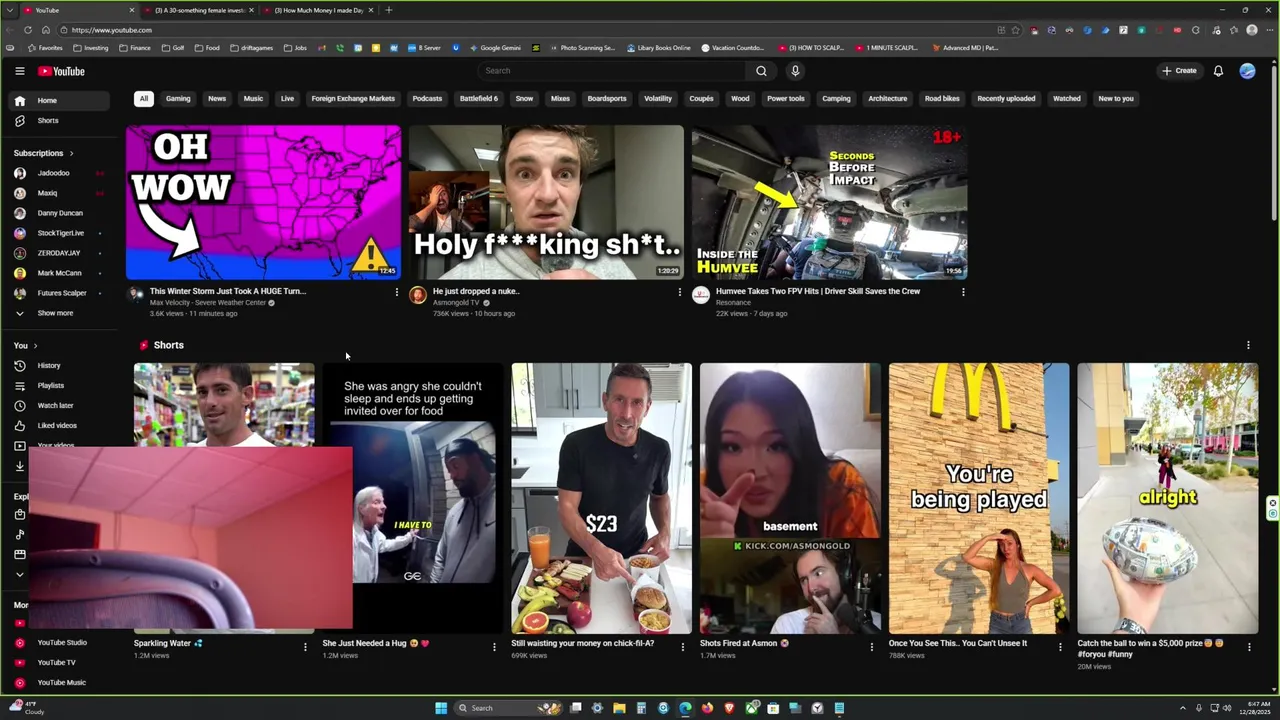Open a new browser tab
The width and height of the screenshot is (1280, 720).
tap(389, 10)
